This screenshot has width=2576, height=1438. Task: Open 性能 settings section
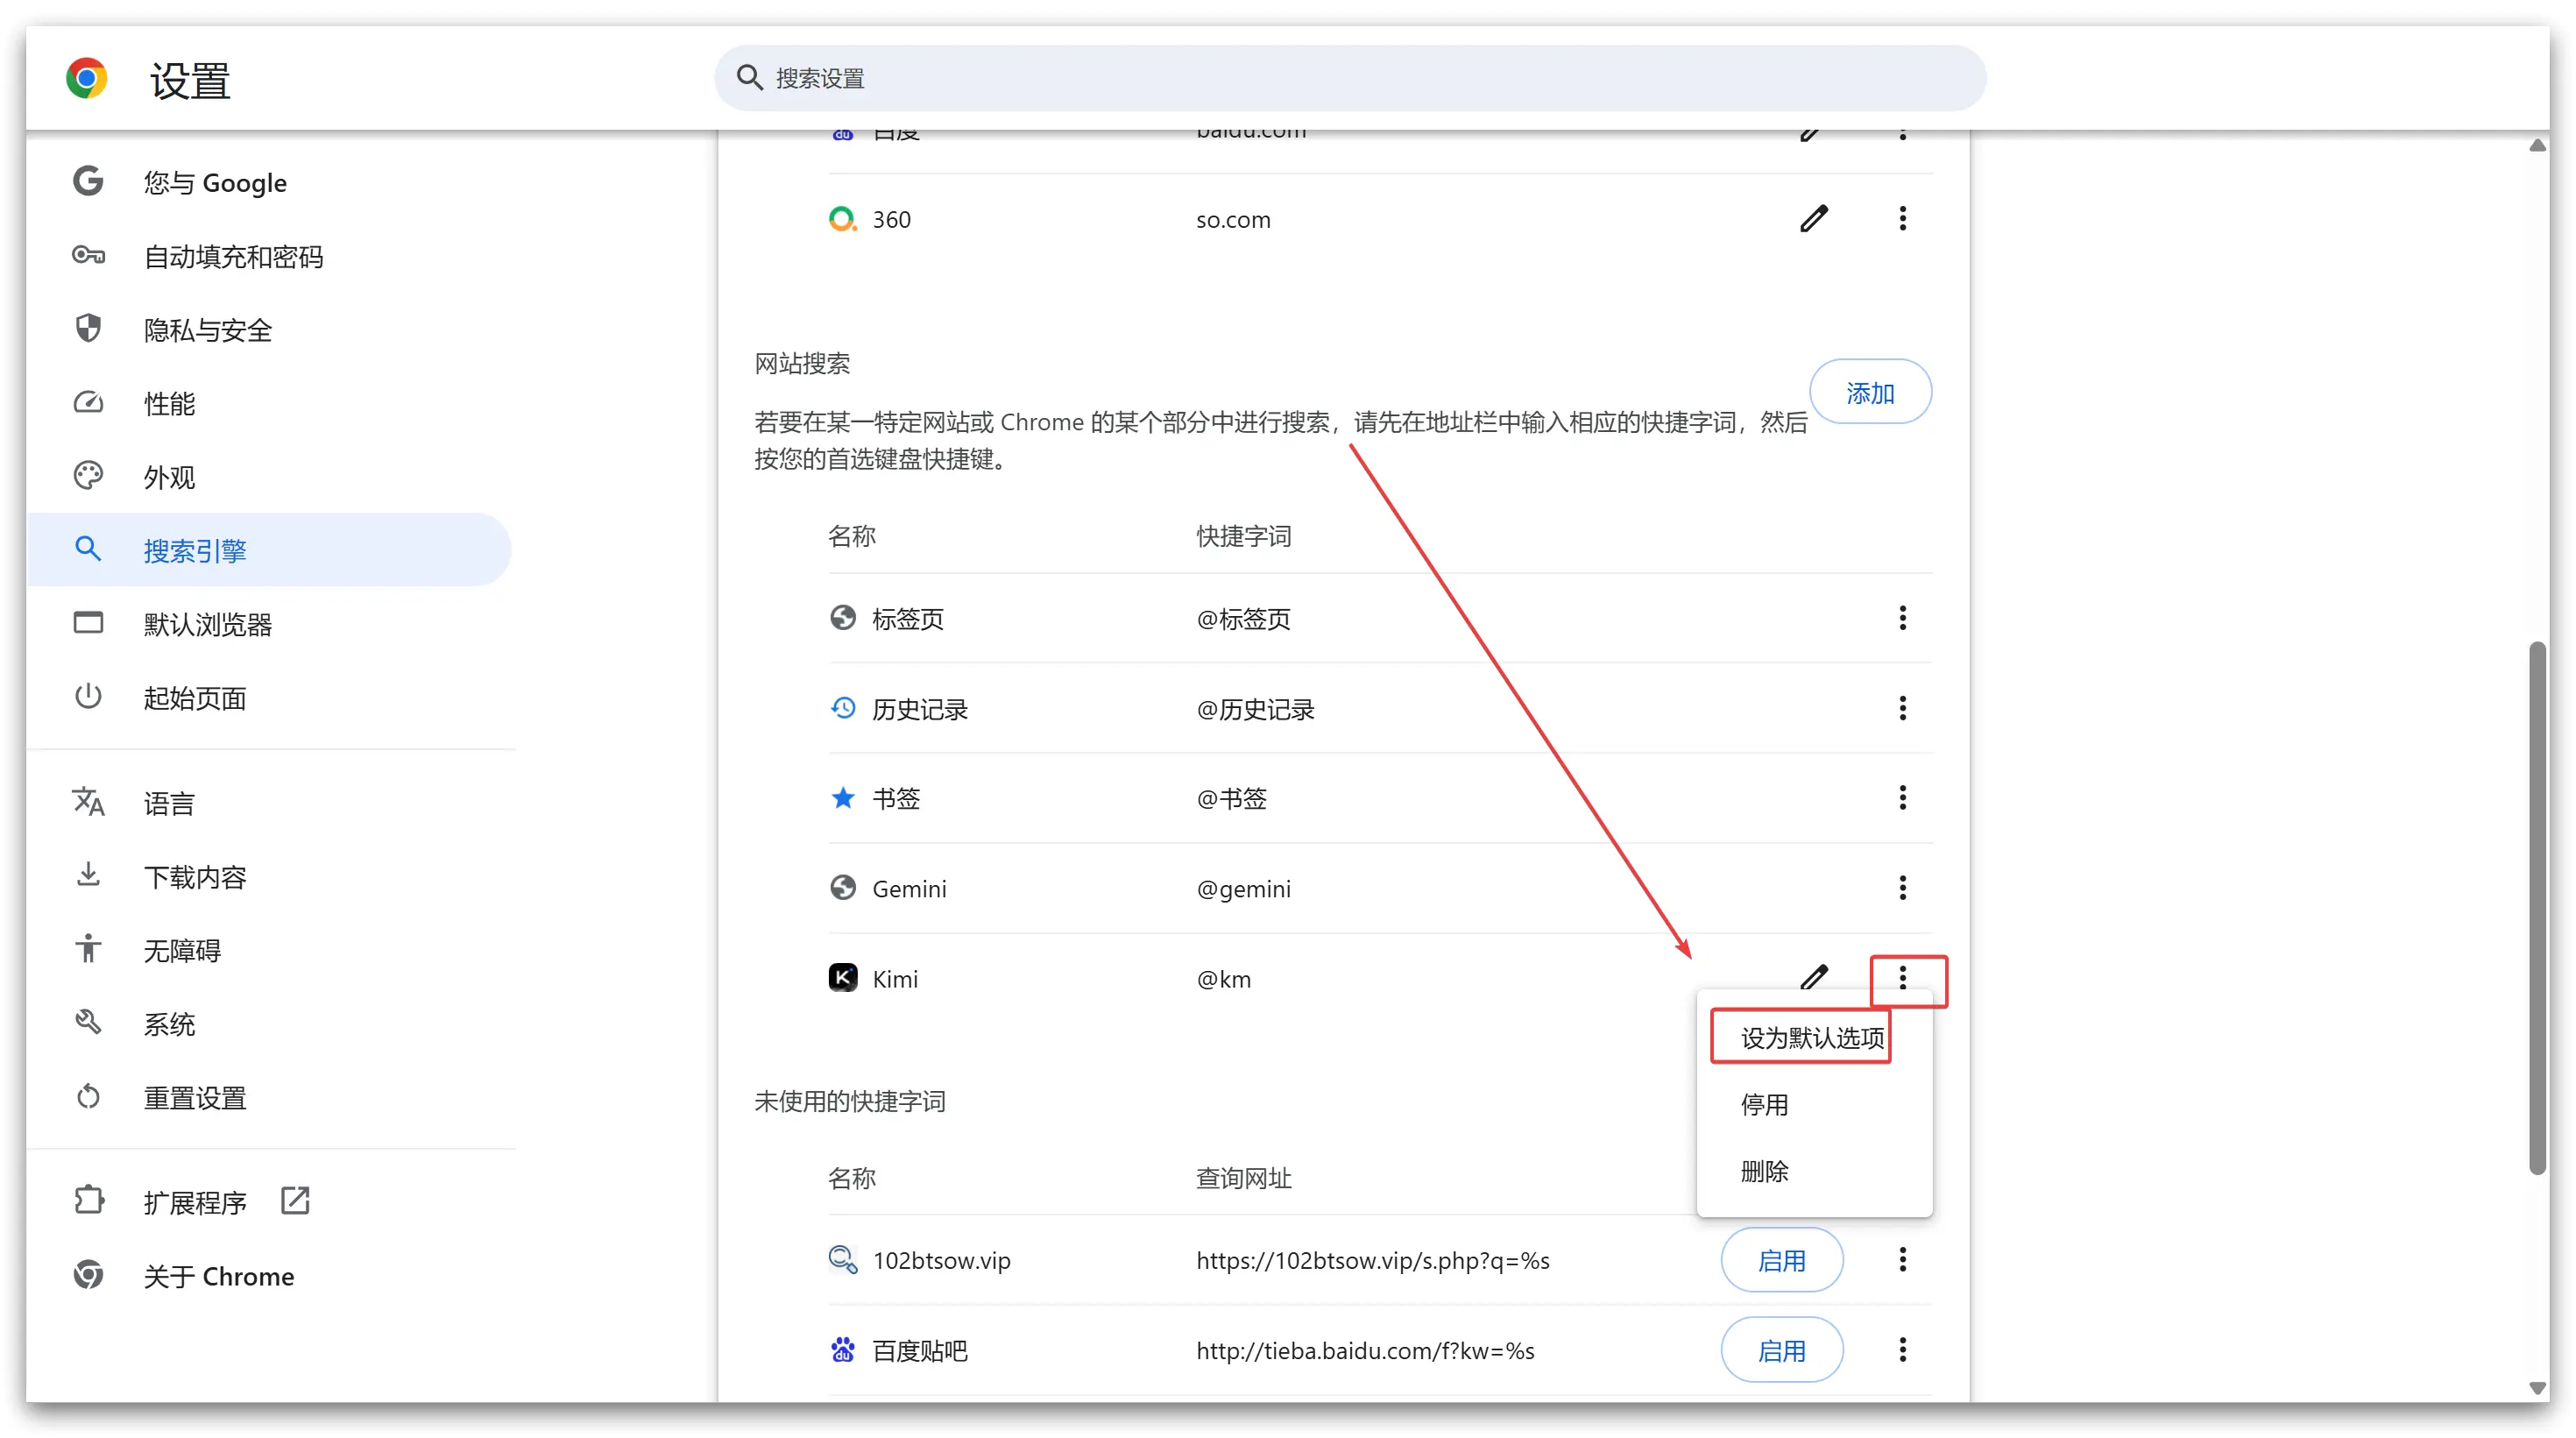[270, 403]
